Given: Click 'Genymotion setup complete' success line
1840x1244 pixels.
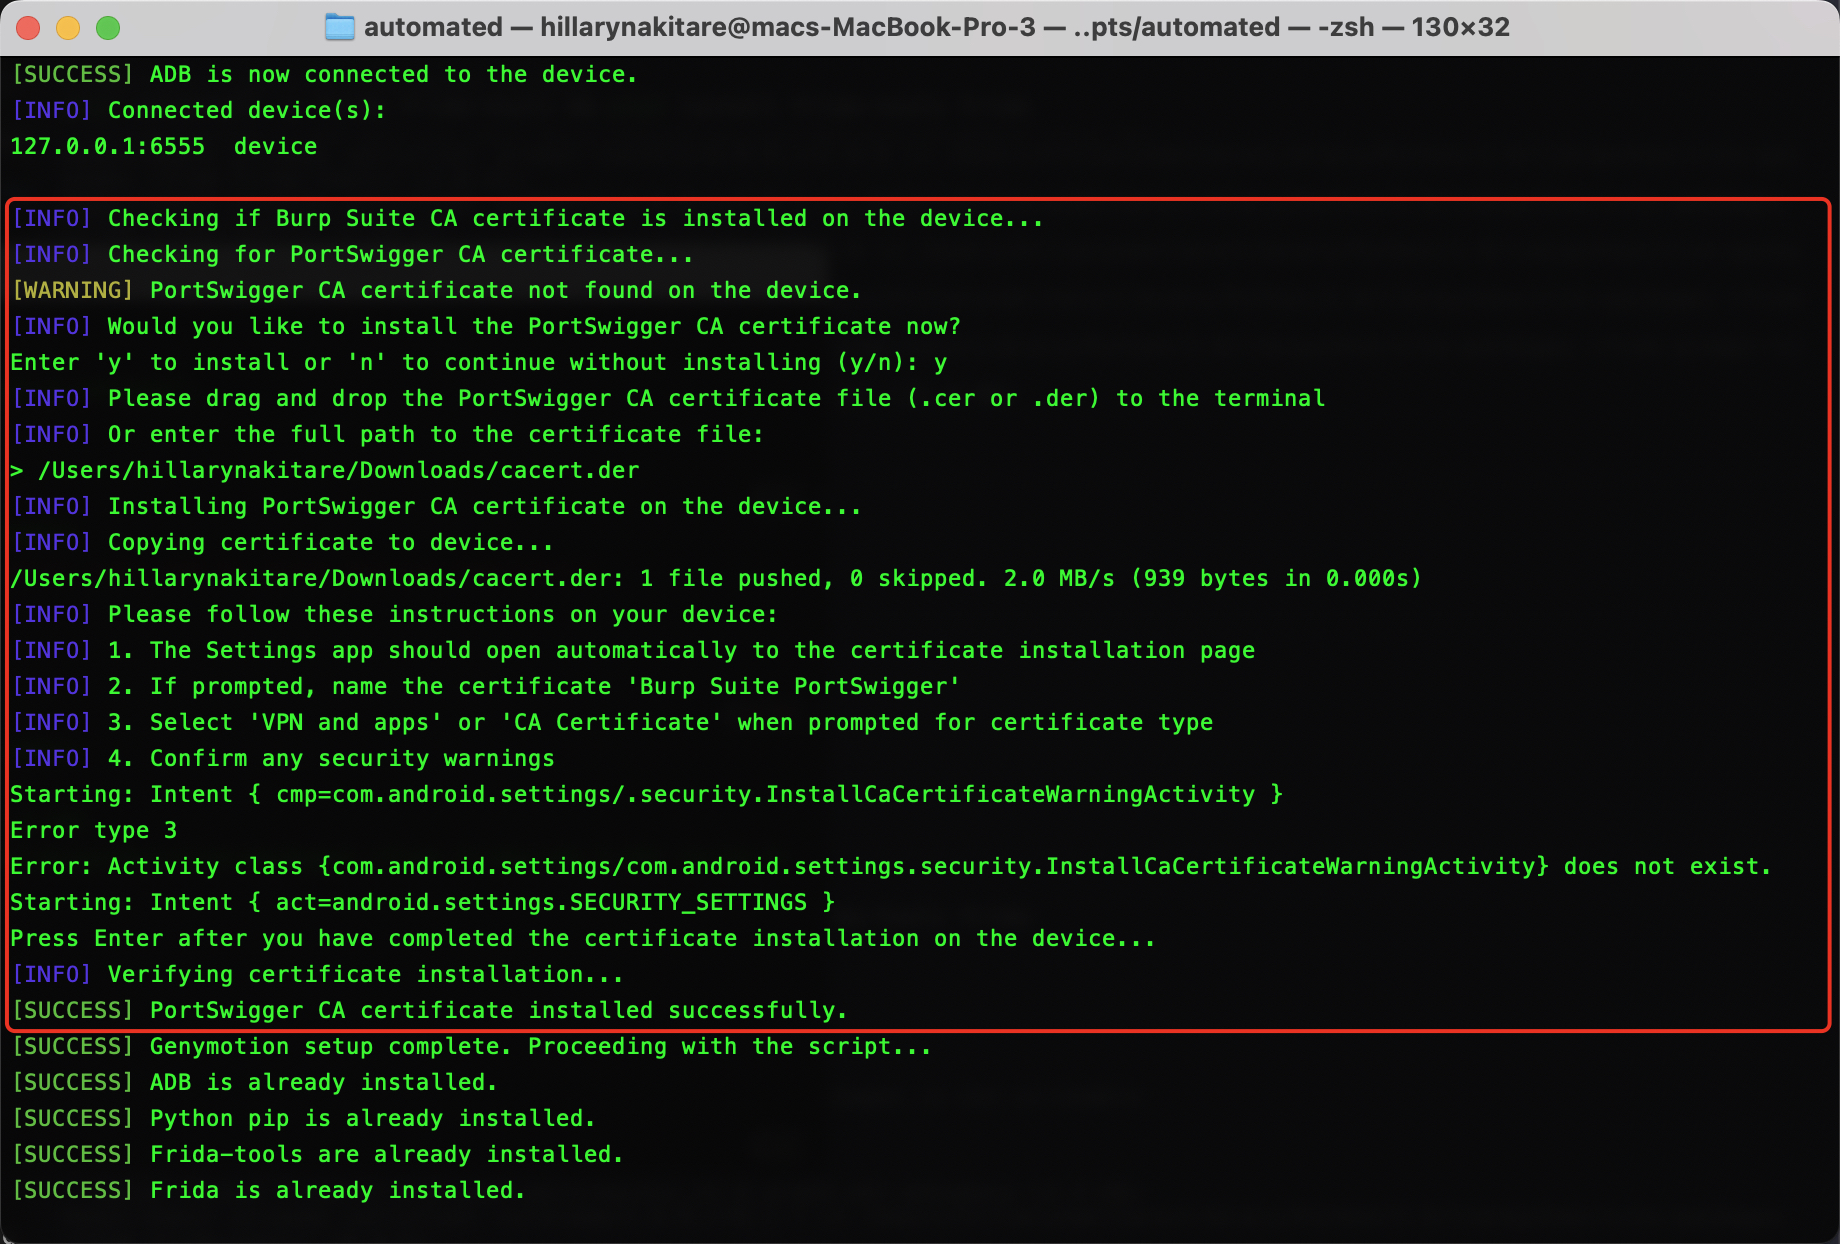Looking at the screenshot, I should point(540,1046).
